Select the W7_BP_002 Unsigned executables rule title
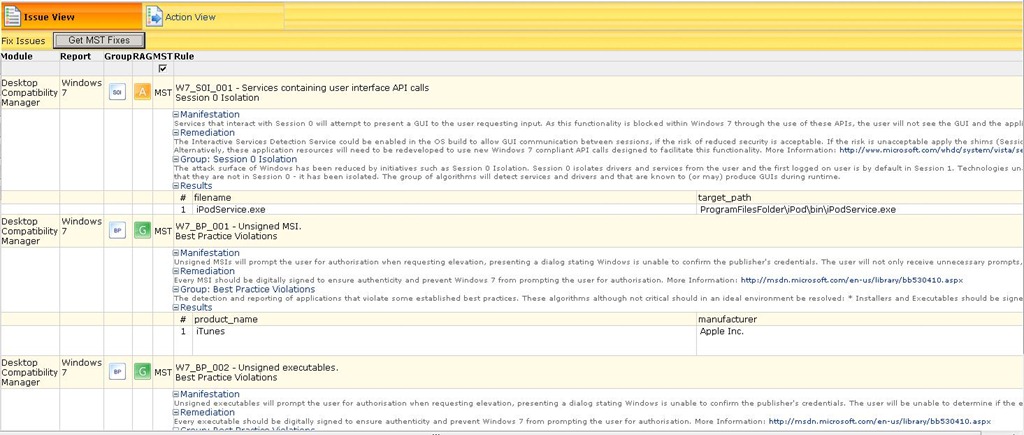This screenshot has width=1024, height=435. click(x=257, y=367)
